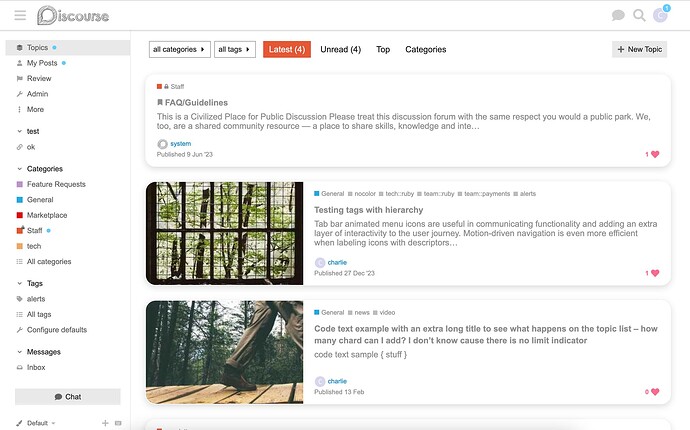690x430 pixels.
Task: Like the Code text example topic
Action: 655,392
